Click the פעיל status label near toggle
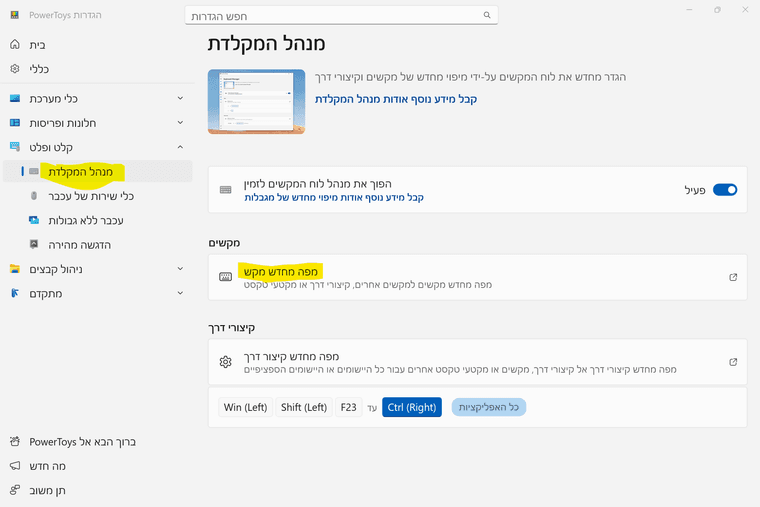 (x=695, y=190)
